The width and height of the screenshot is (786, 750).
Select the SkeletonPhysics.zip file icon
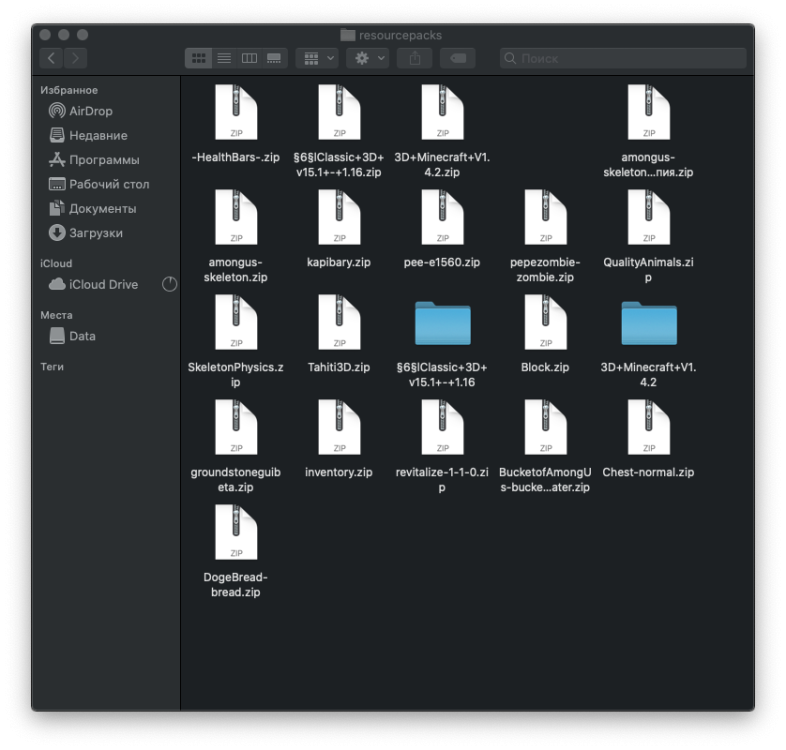coord(236,322)
